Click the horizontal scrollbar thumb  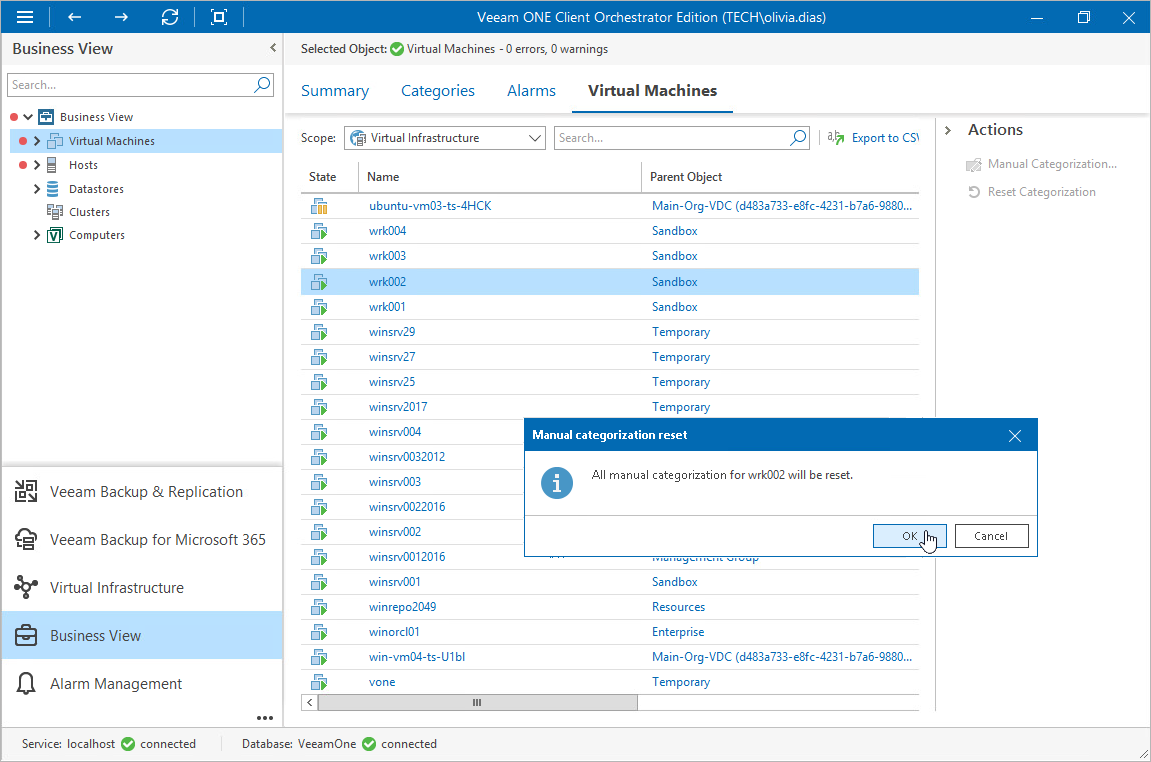477,703
